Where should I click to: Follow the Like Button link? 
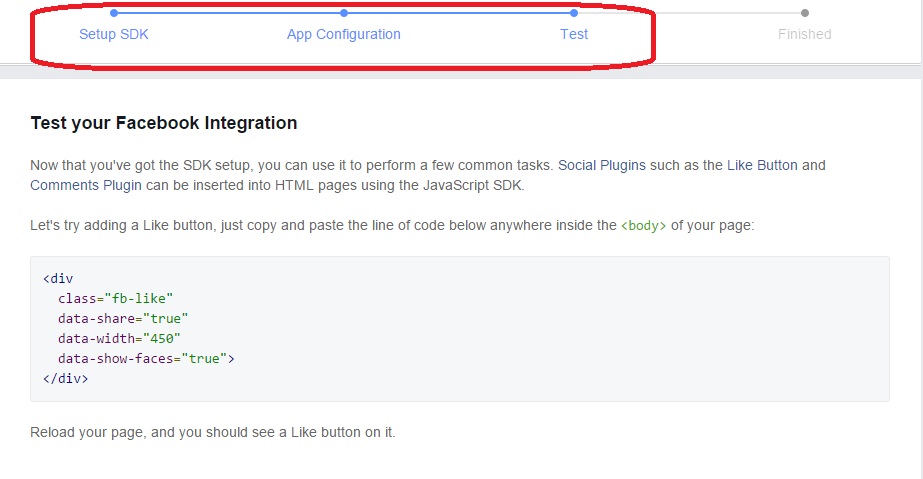762,165
